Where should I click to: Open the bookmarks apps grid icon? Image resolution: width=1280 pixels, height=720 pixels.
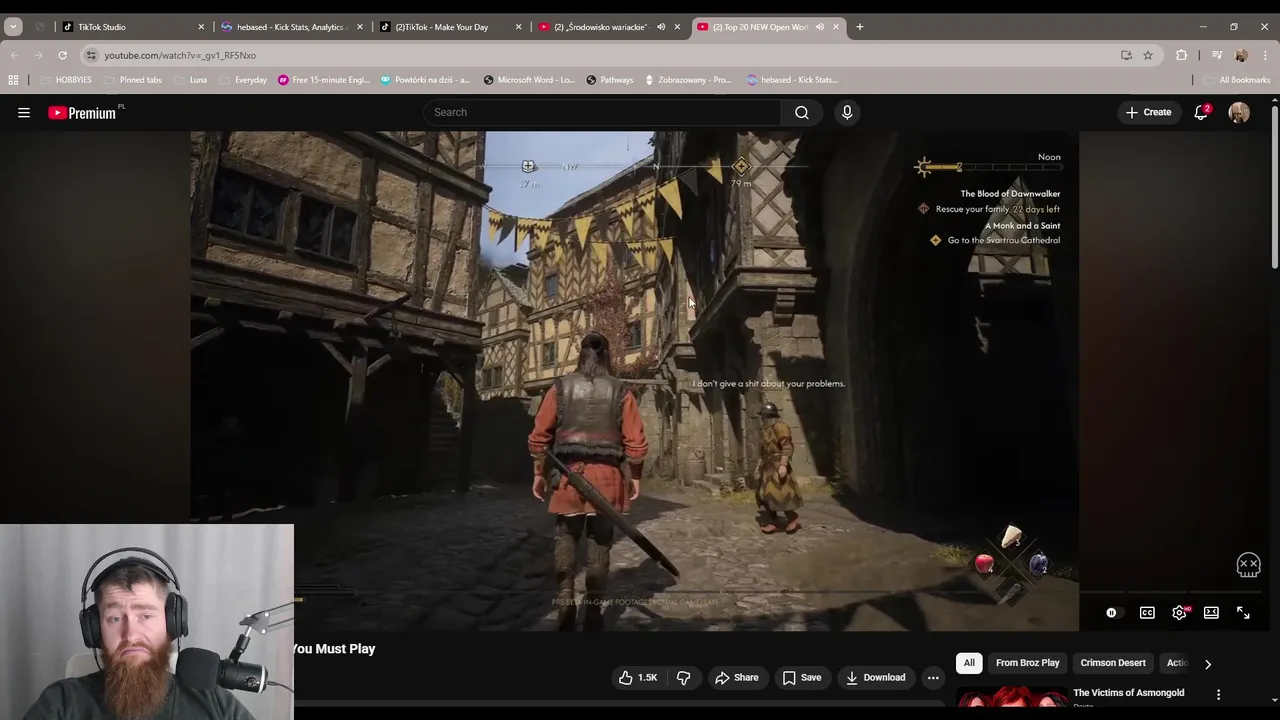point(13,80)
